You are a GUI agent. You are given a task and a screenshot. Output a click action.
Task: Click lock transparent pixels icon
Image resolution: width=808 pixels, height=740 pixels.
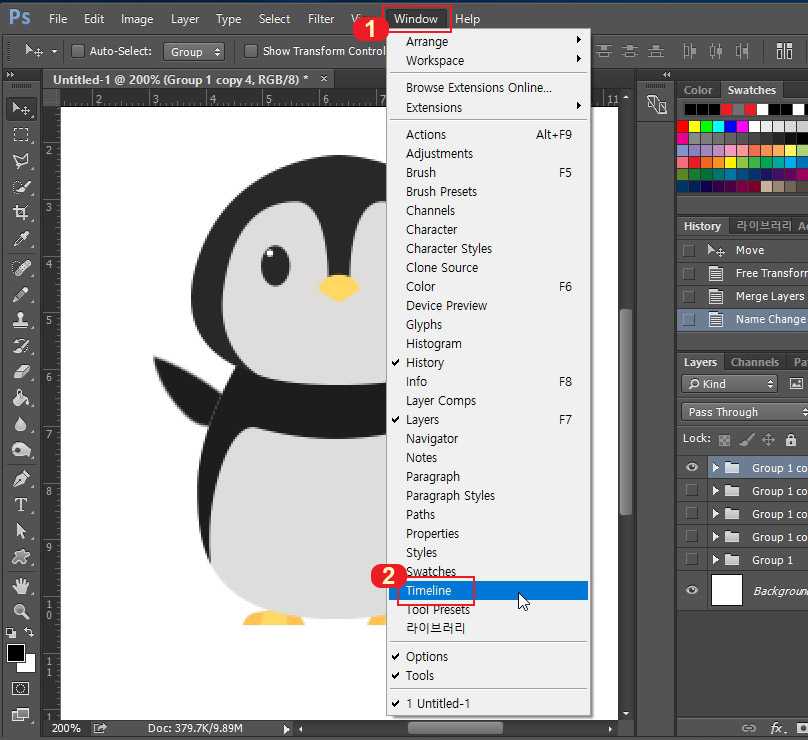click(725, 440)
